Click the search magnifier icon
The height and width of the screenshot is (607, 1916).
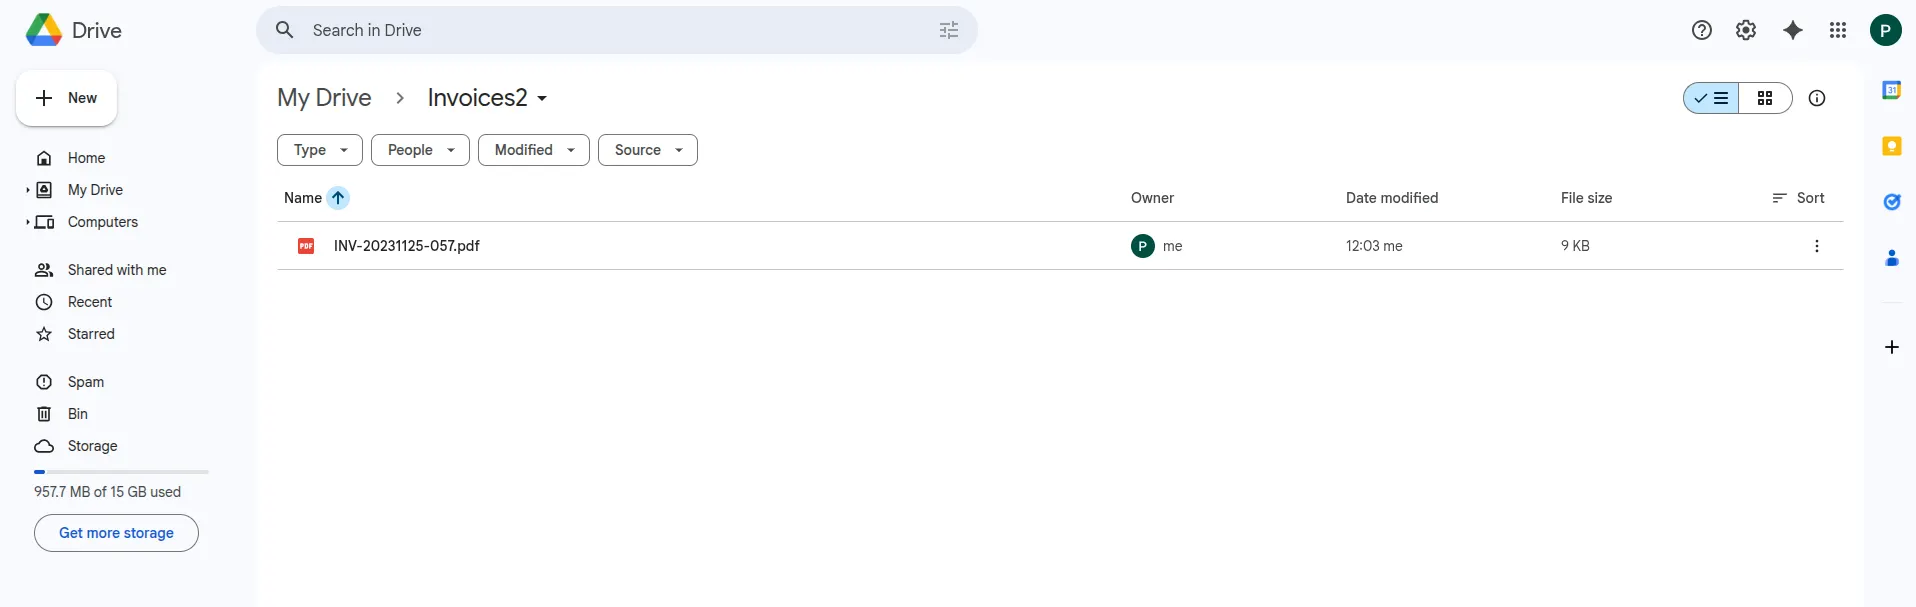click(285, 30)
